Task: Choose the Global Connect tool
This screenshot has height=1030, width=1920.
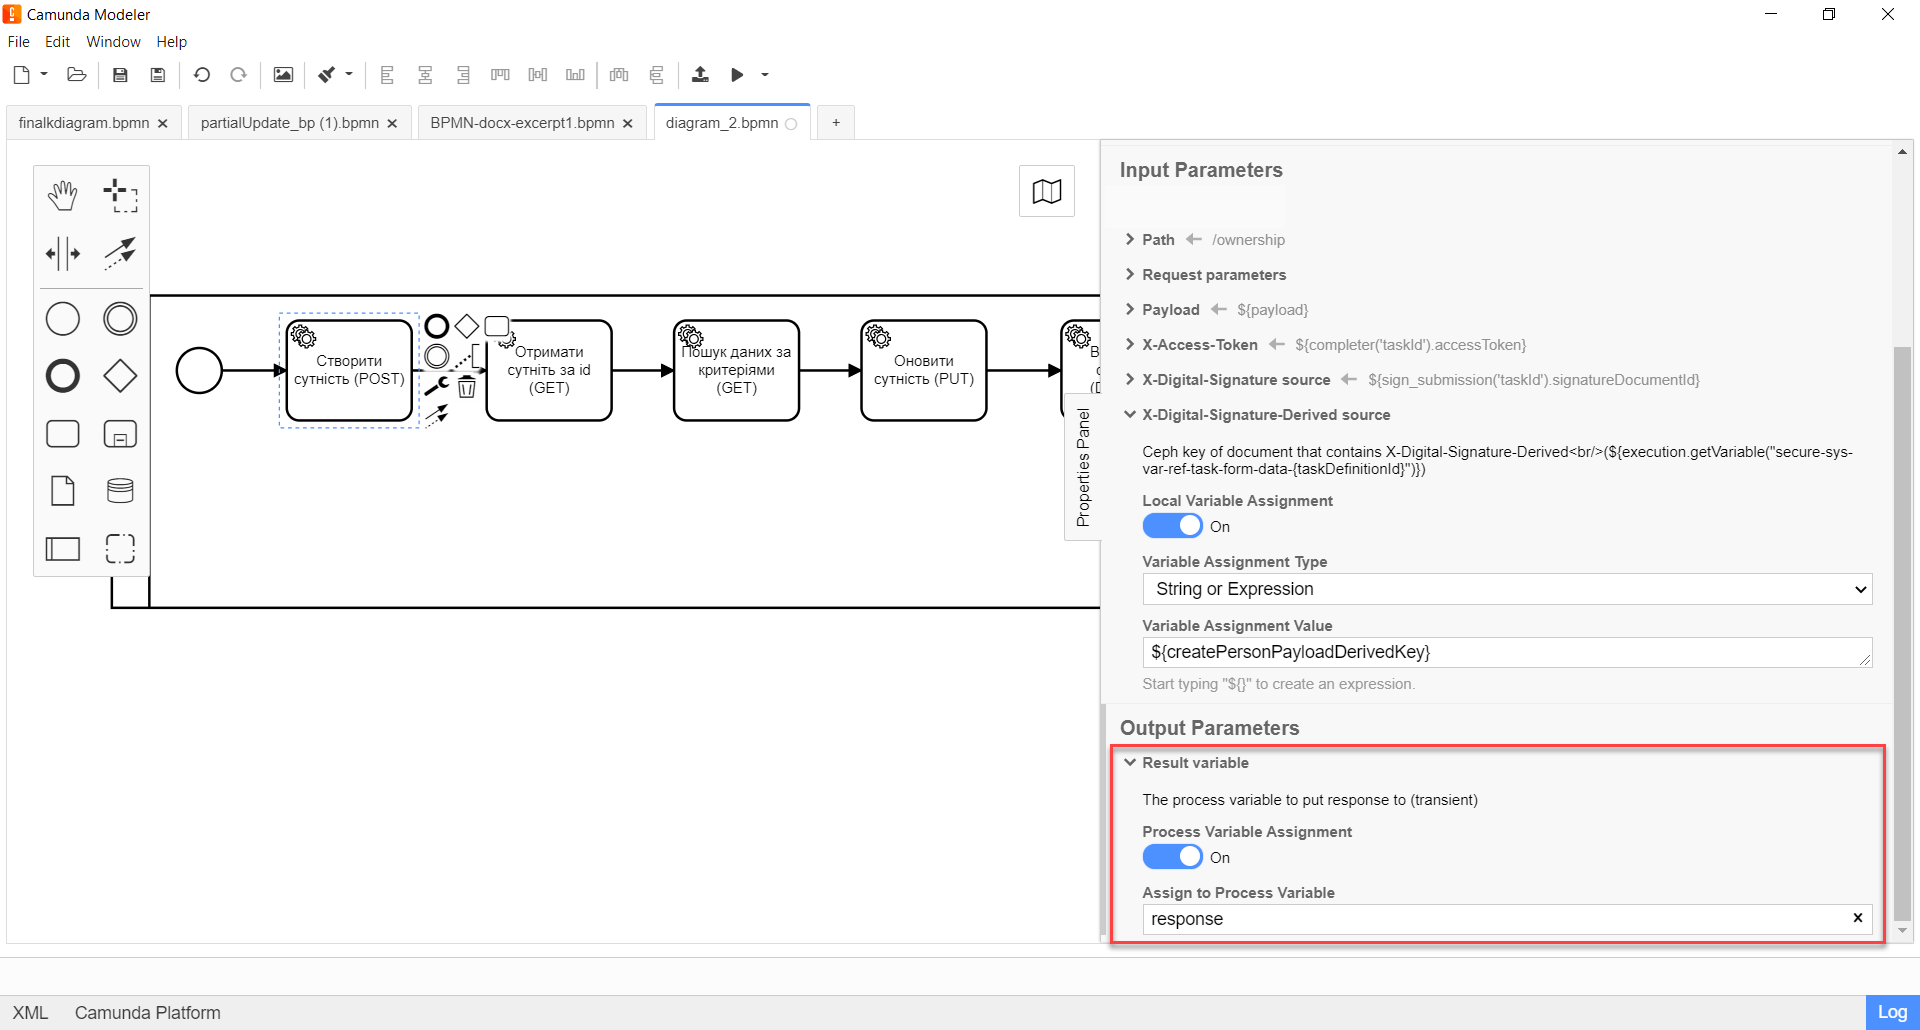Action: [x=120, y=254]
